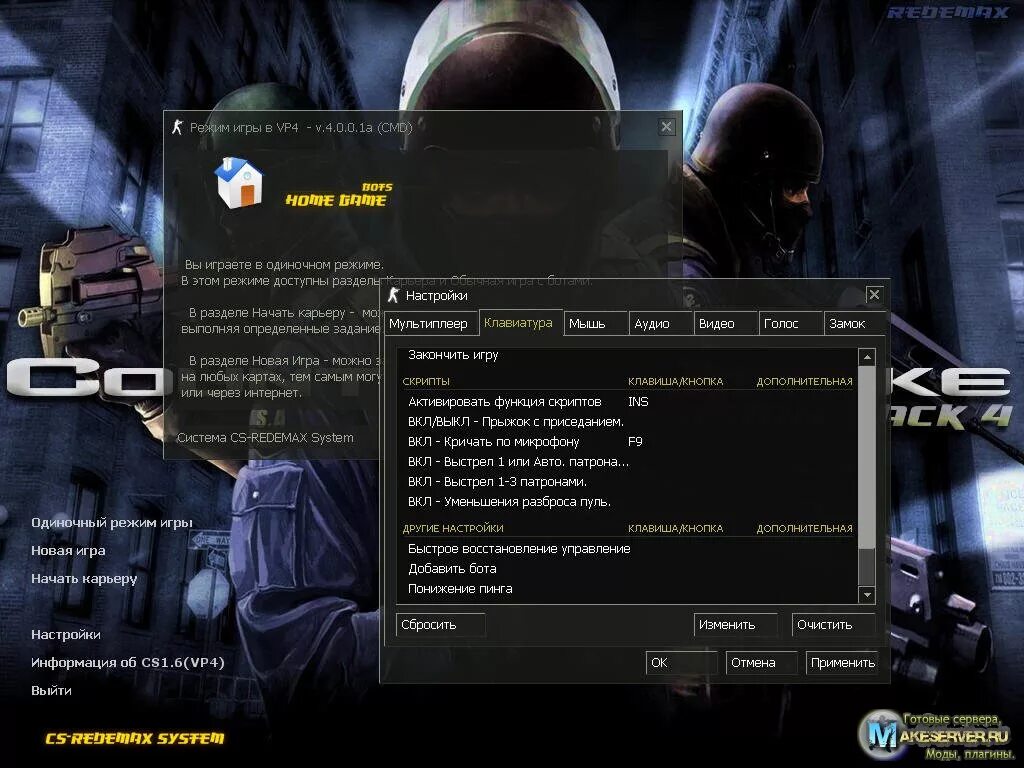Select ВКЛ - Выстрел 1 или Авто. патрона row

tap(628, 462)
